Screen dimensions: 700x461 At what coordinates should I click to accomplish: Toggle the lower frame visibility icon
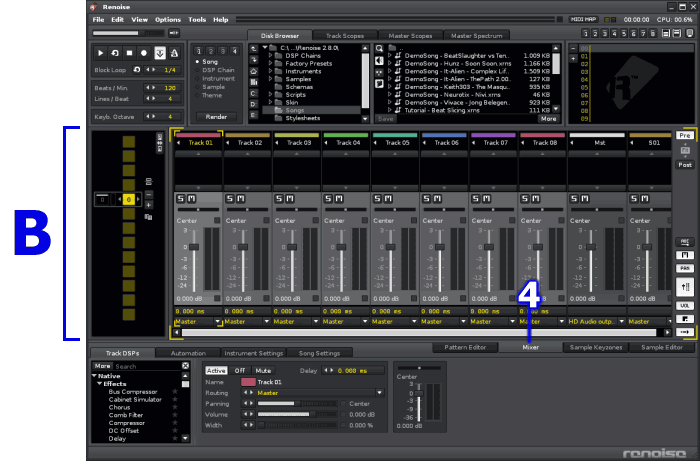coord(677,33)
